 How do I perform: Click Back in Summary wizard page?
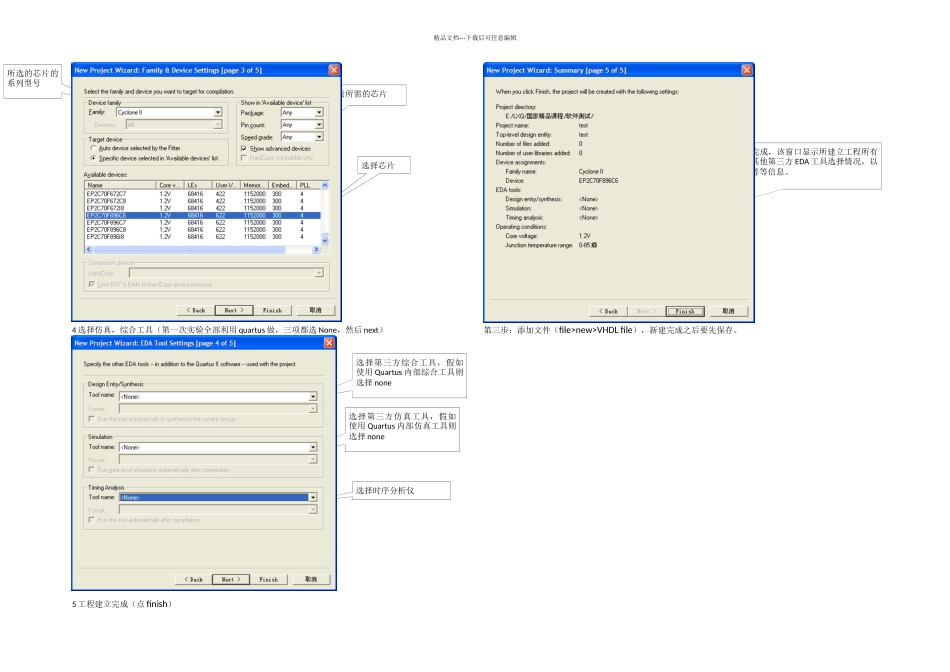tap(608, 311)
